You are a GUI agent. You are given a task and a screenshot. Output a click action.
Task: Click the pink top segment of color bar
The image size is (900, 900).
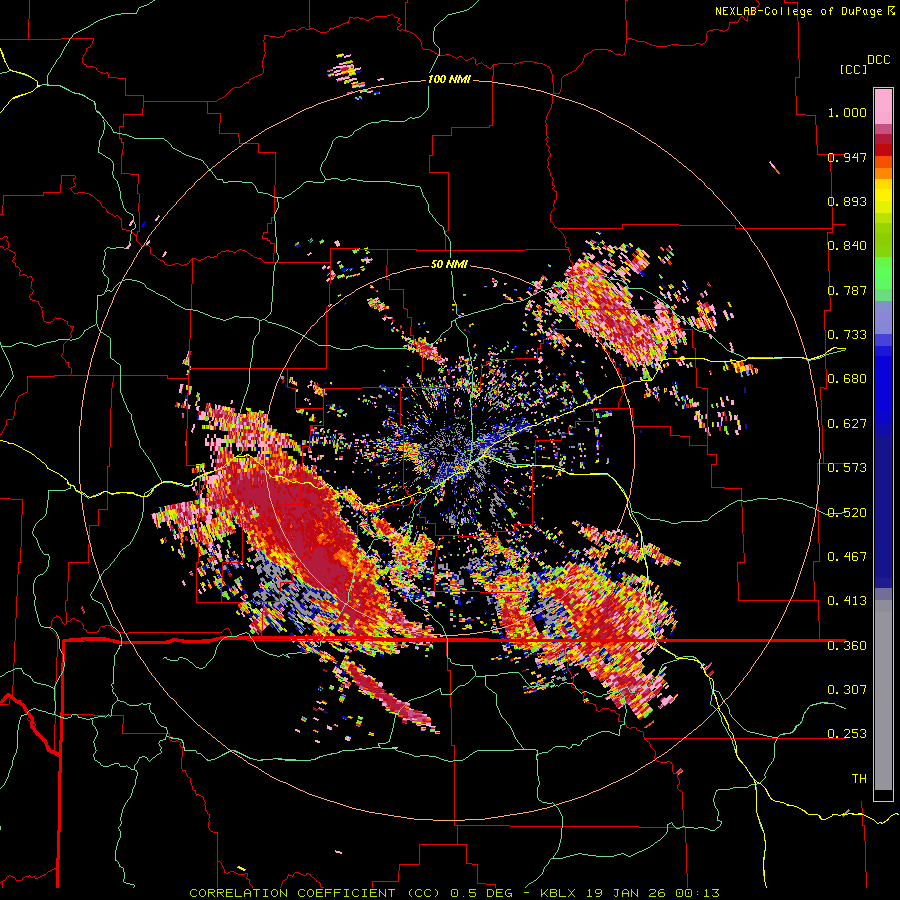coord(883,106)
